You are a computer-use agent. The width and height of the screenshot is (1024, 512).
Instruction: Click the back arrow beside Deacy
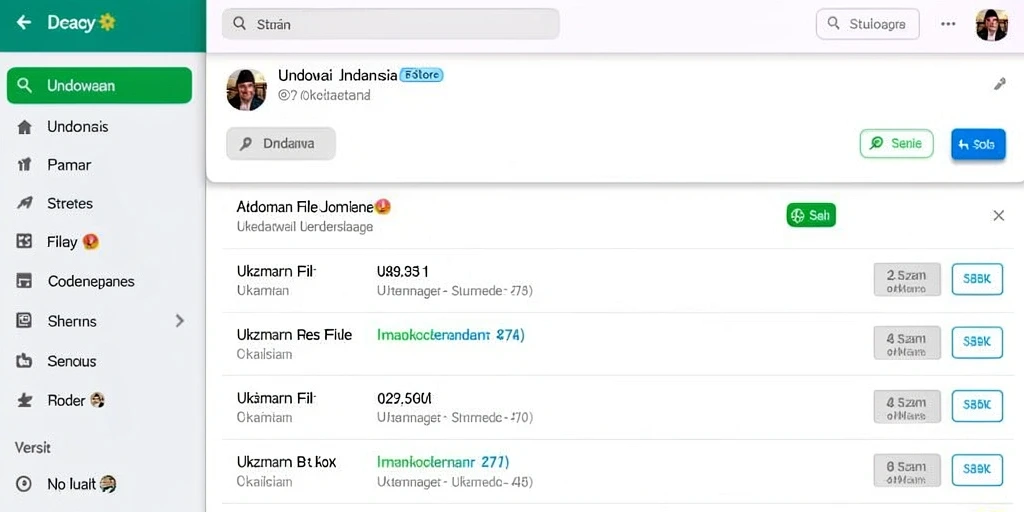(24, 23)
